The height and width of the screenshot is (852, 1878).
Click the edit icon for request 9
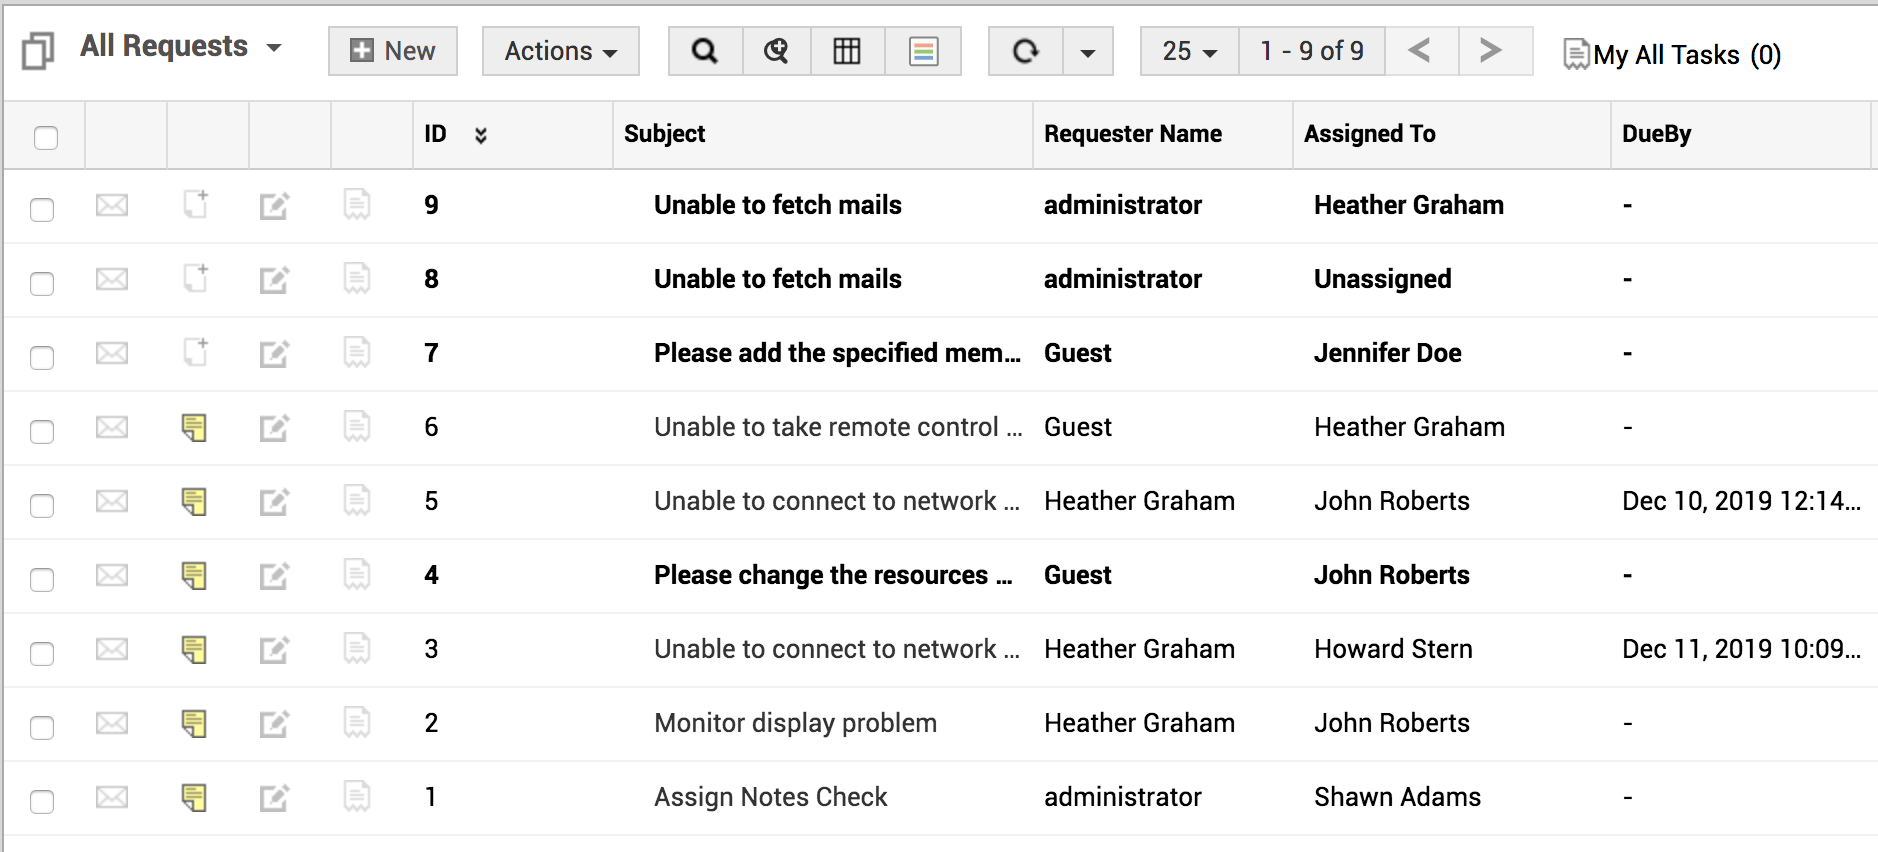pos(274,206)
